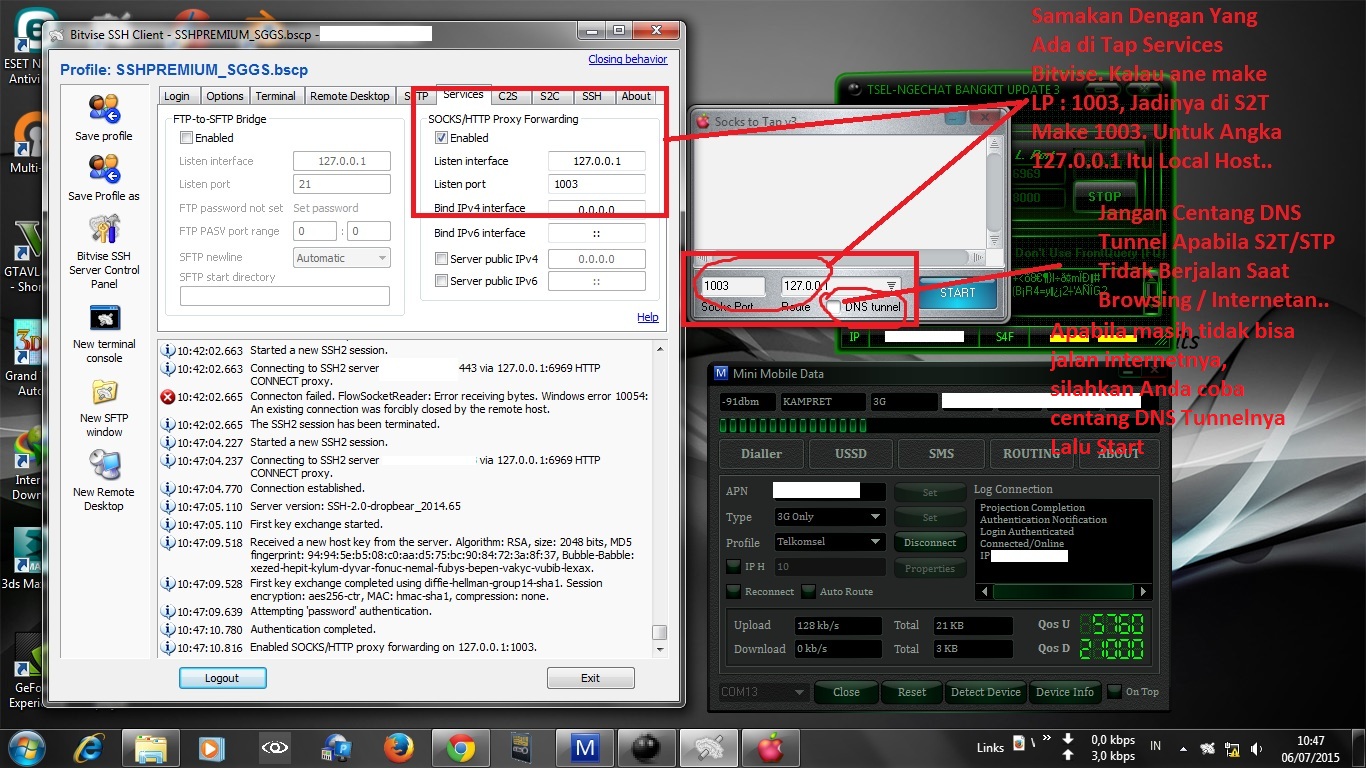1366x768 pixels.
Task: Switch to Socks to Tap apple taskbar icon
Action: pos(770,747)
